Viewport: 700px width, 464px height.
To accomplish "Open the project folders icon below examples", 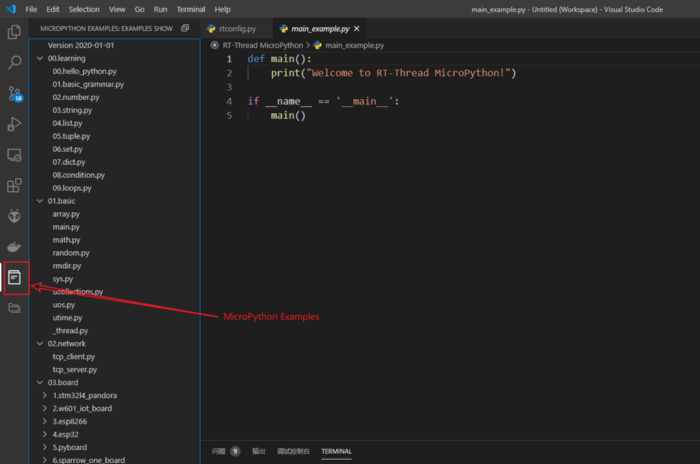I will click(14, 308).
